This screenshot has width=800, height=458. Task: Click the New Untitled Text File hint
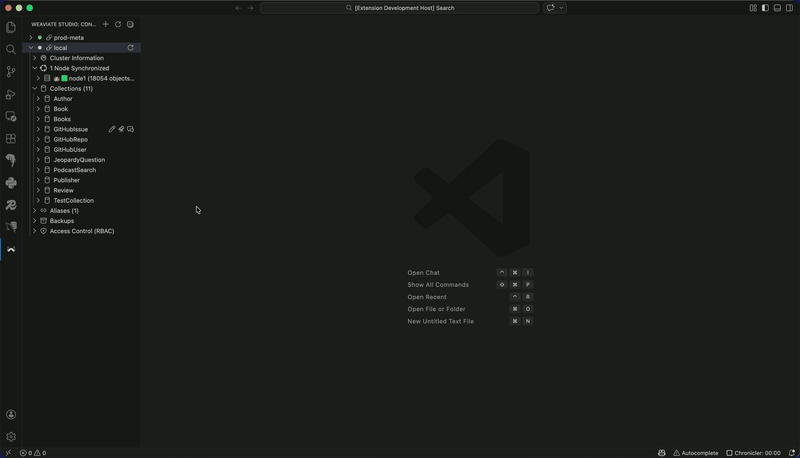[440, 321]
